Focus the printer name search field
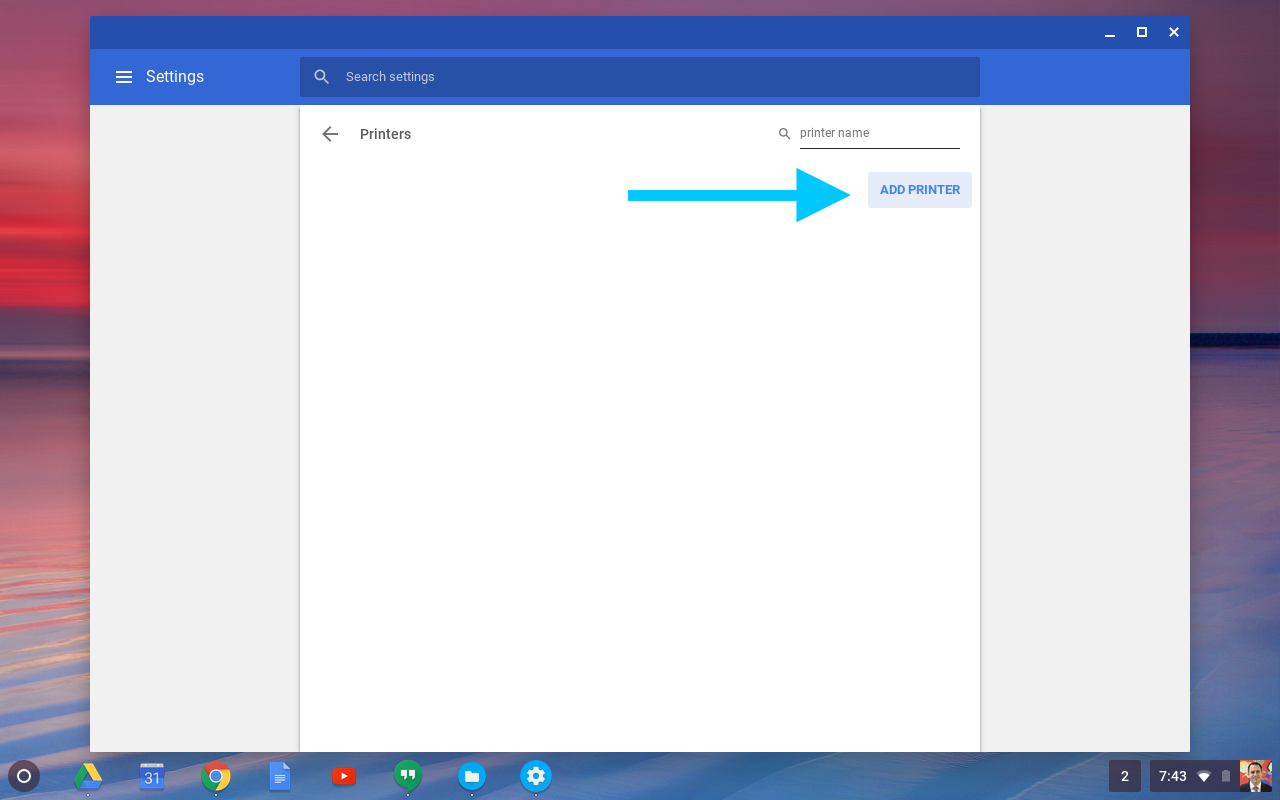This screenshot has height=800, width=1280. point(878,133)
